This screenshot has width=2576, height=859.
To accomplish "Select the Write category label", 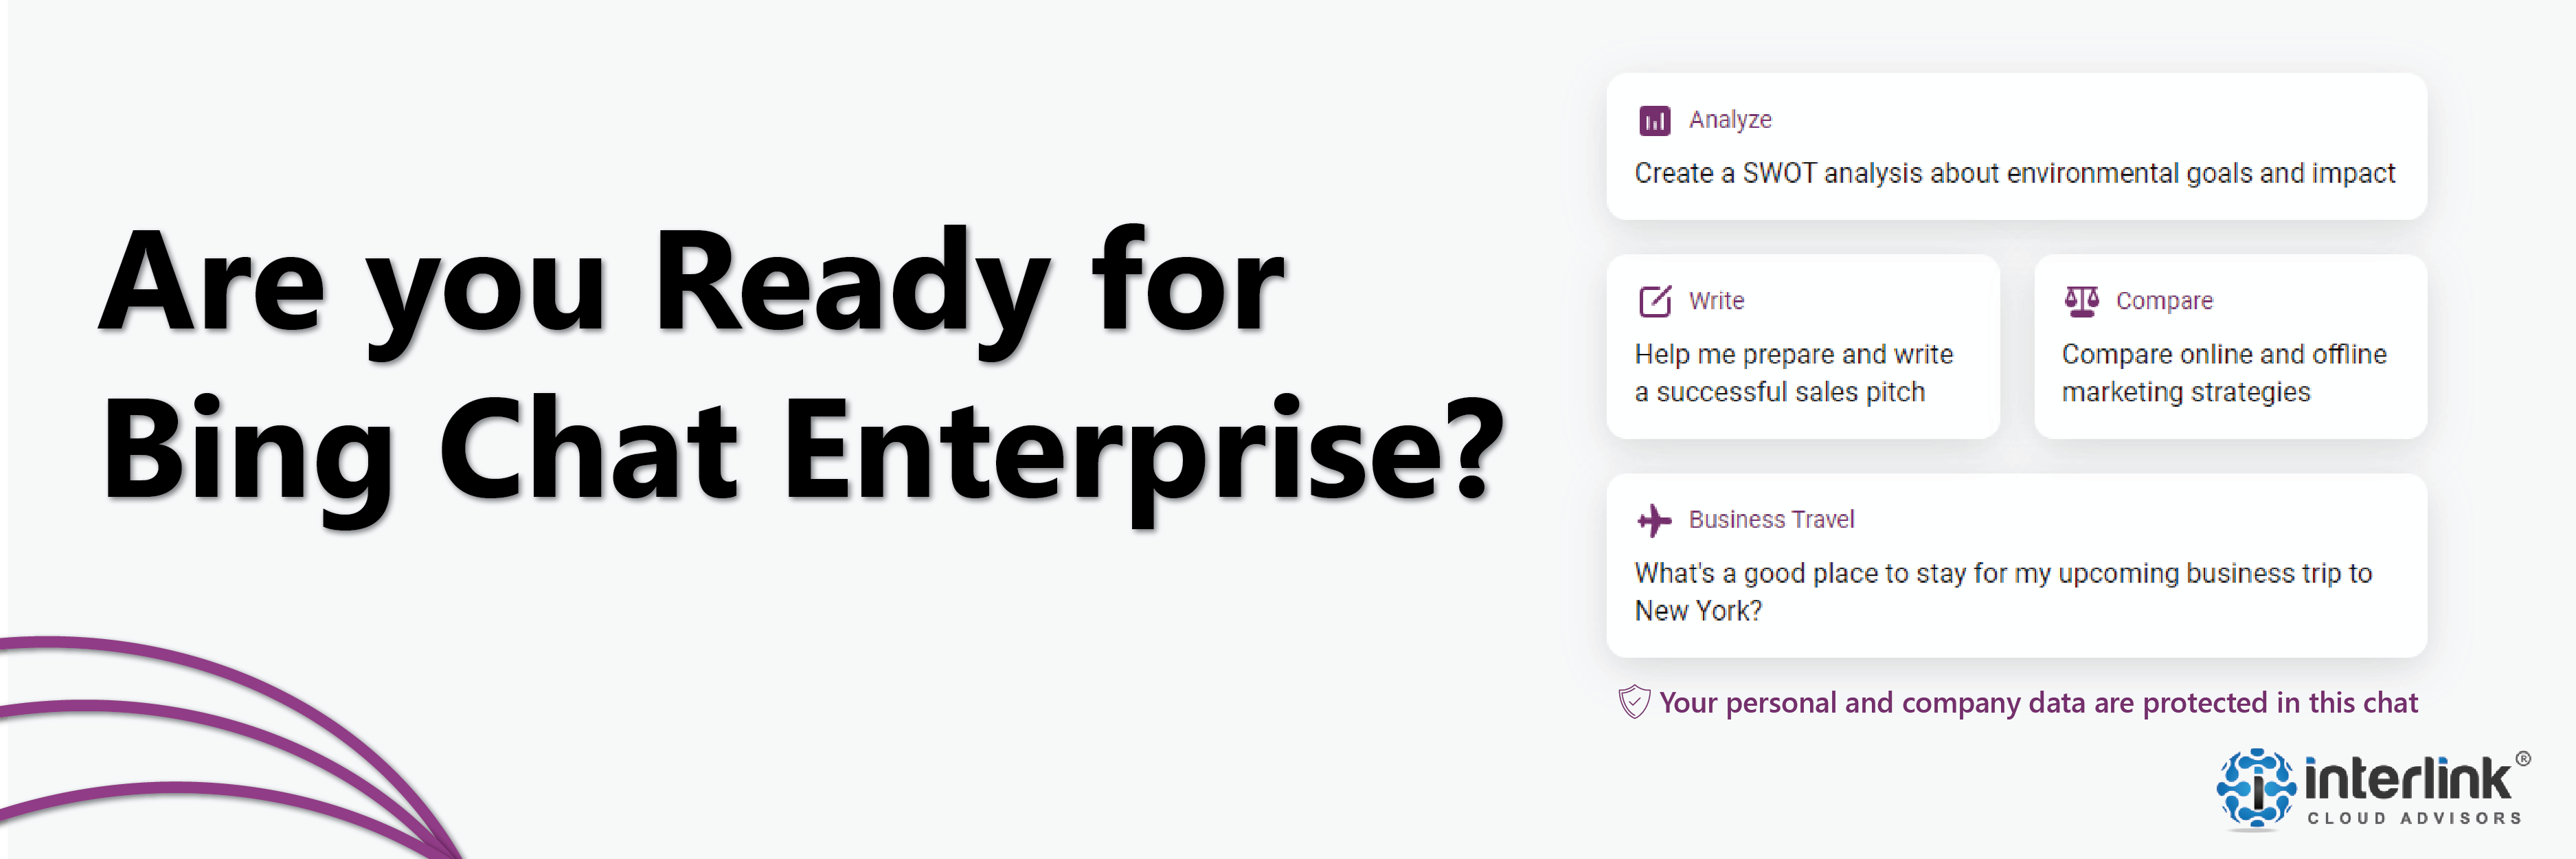I will click(1716, 301).
